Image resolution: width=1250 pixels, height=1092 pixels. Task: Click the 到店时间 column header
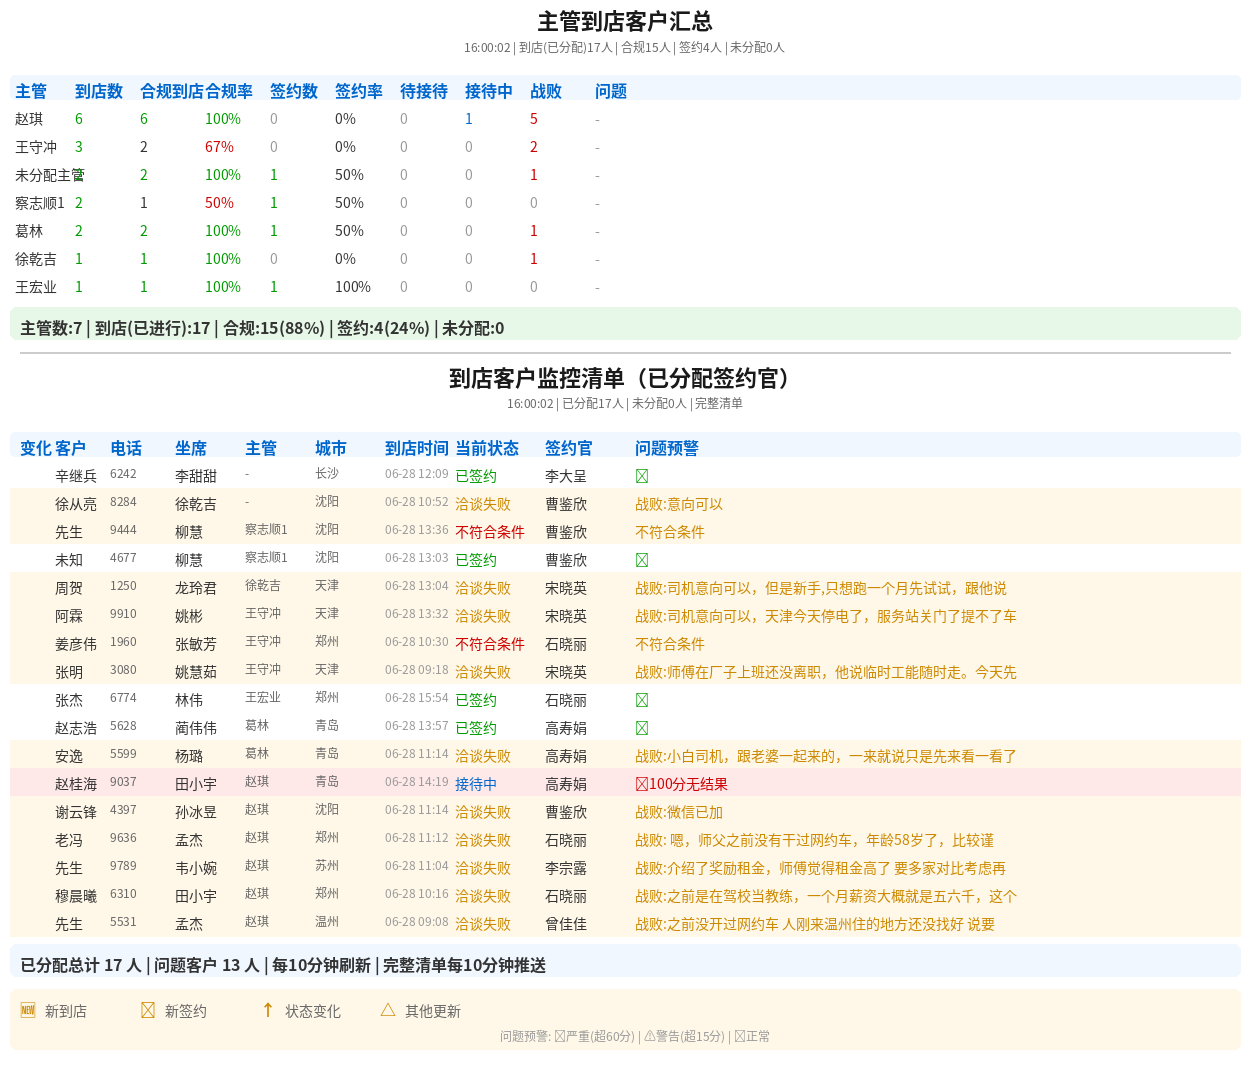pyautogui.click(x=417, y=448)
